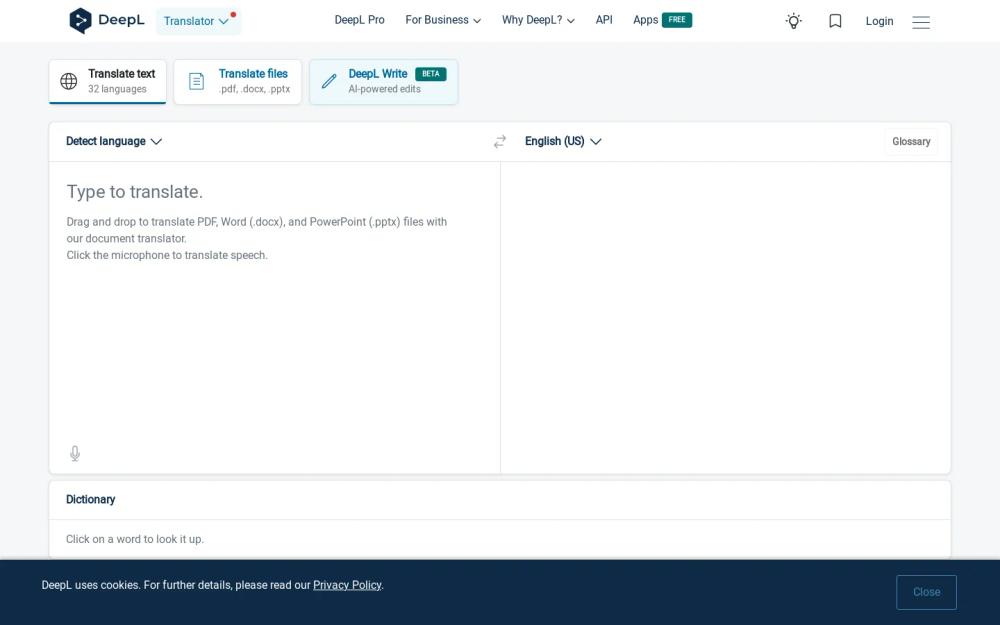Open the Glossary button
1000x625 pixels.
point(911,142)
